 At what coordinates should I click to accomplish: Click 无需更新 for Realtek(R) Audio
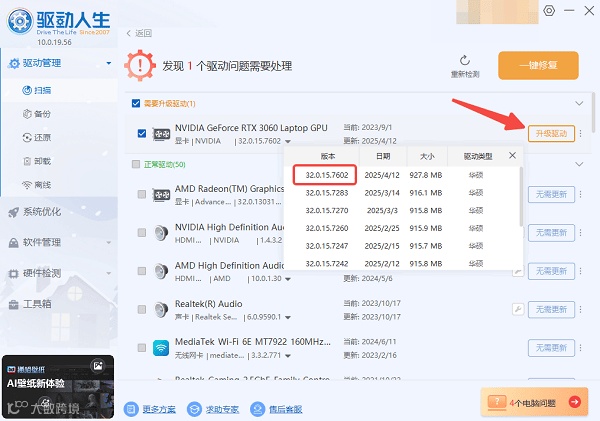pyautogui.click(x=551, y=309)
